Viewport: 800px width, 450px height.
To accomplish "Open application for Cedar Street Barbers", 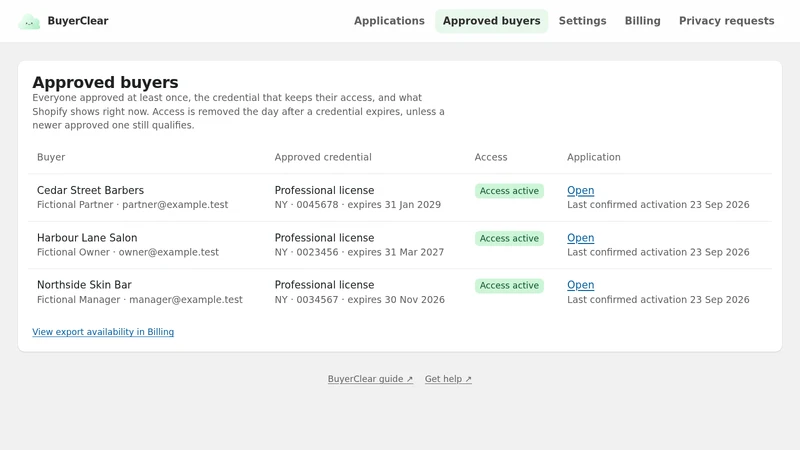I will click(x=581, y=190).
